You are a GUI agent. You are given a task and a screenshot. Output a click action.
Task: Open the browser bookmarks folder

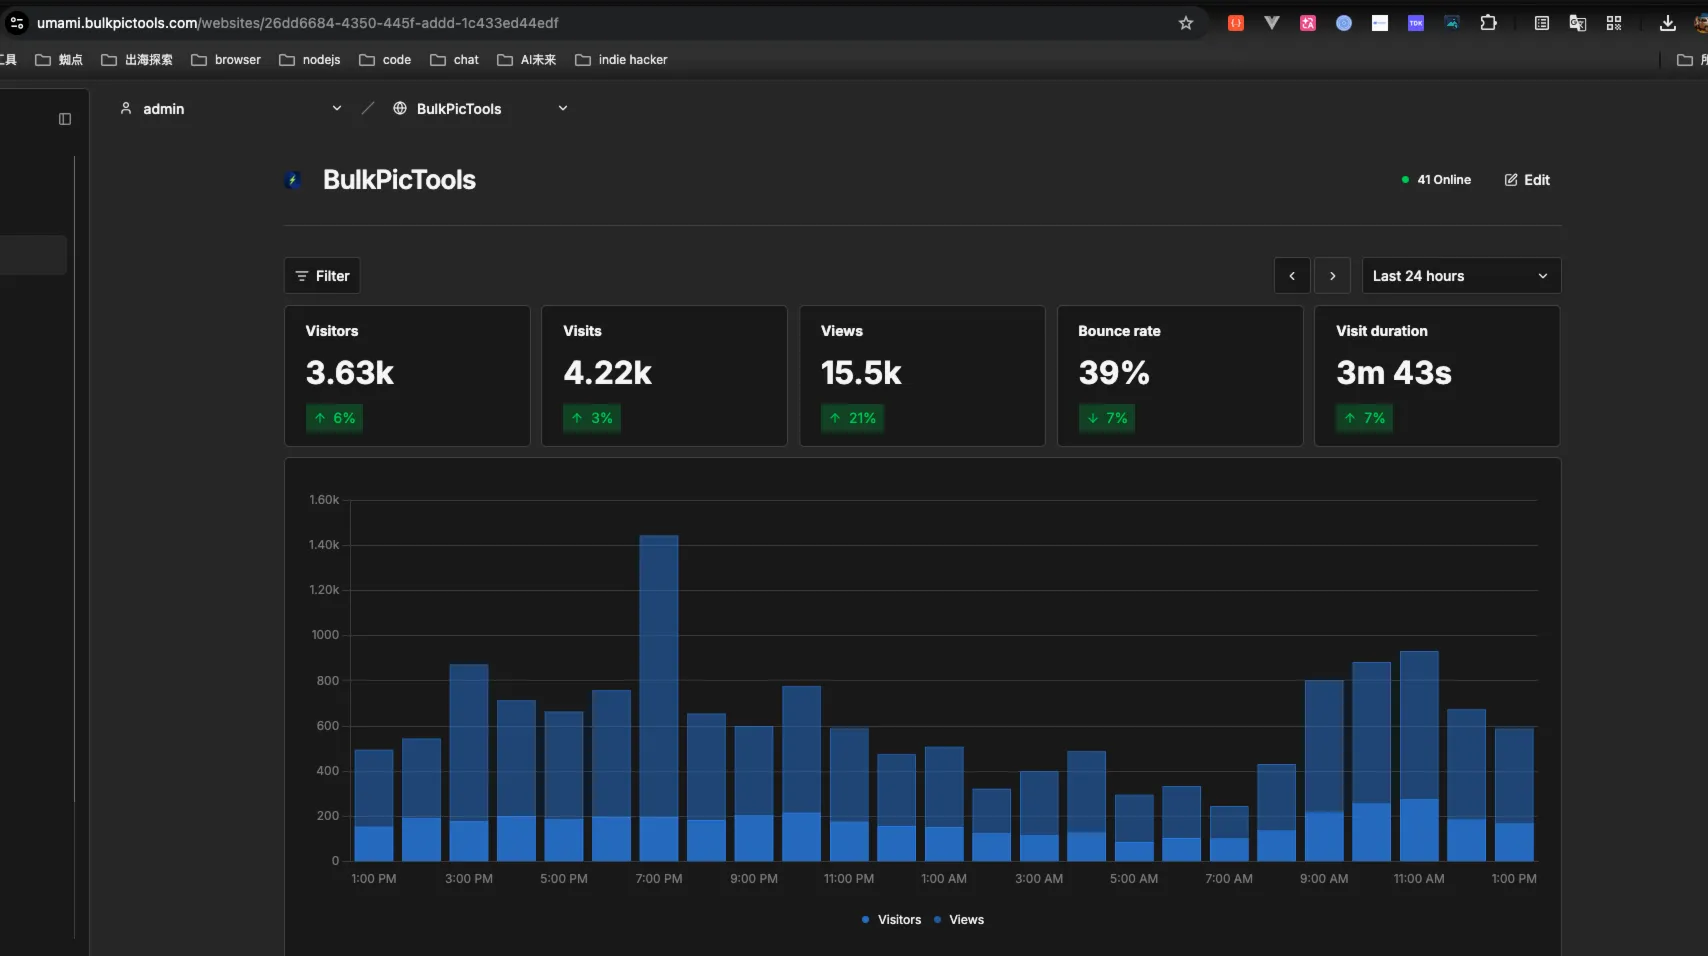[226, 60]
